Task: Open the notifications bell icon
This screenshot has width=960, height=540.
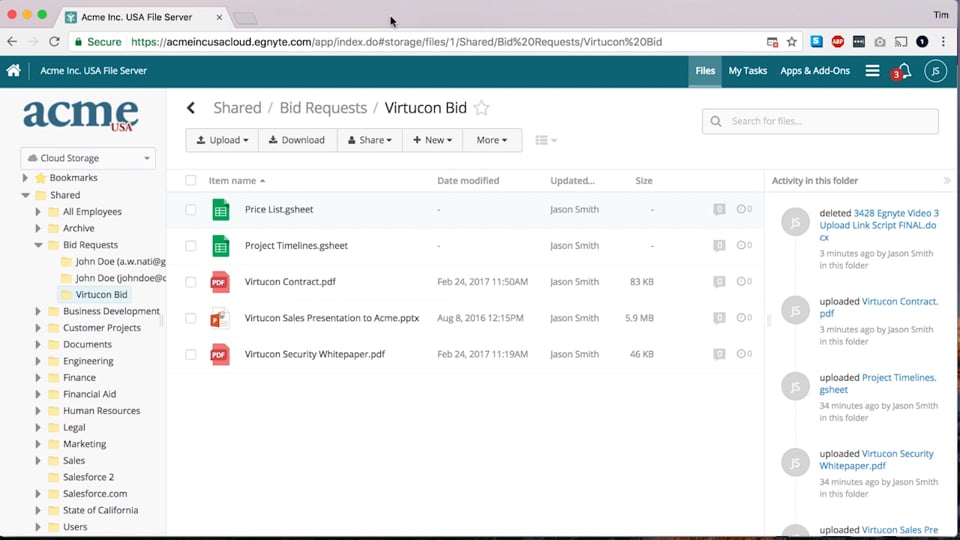Action: pos(904,71)
